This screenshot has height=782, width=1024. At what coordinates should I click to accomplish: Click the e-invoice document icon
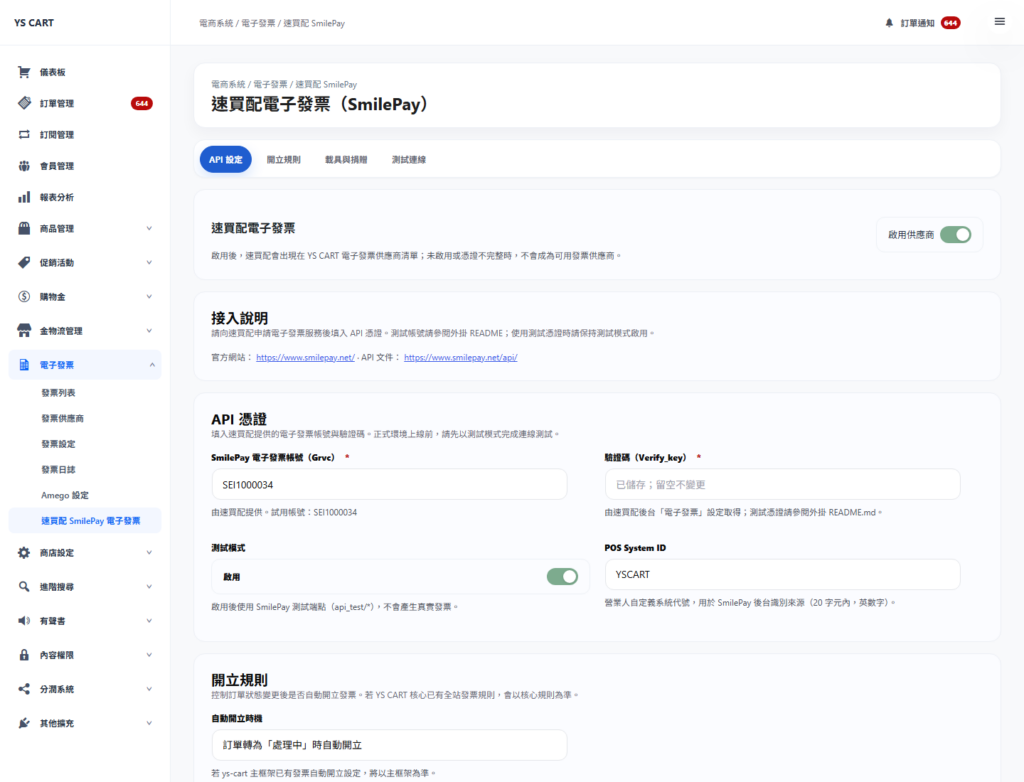[24, 365]
